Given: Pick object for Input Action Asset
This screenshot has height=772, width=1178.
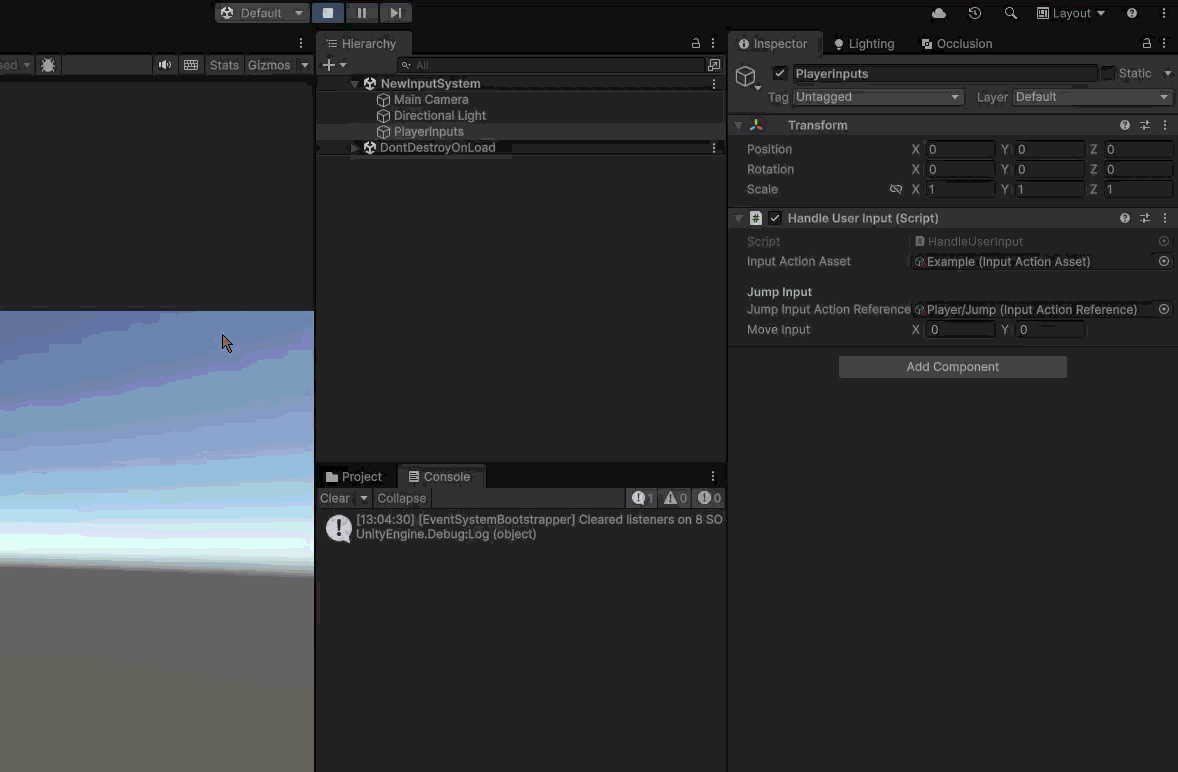Looking at the screenshot, I should (x=1164, y=261).
